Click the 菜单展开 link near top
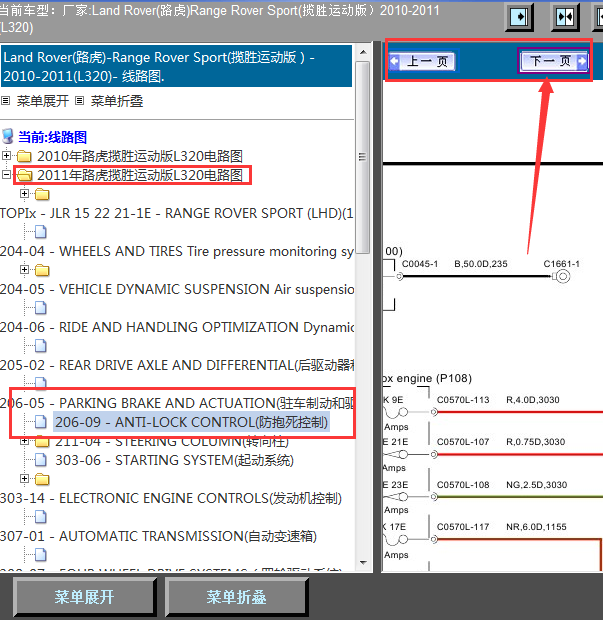The image size is (603, 620). click(43, 101)
